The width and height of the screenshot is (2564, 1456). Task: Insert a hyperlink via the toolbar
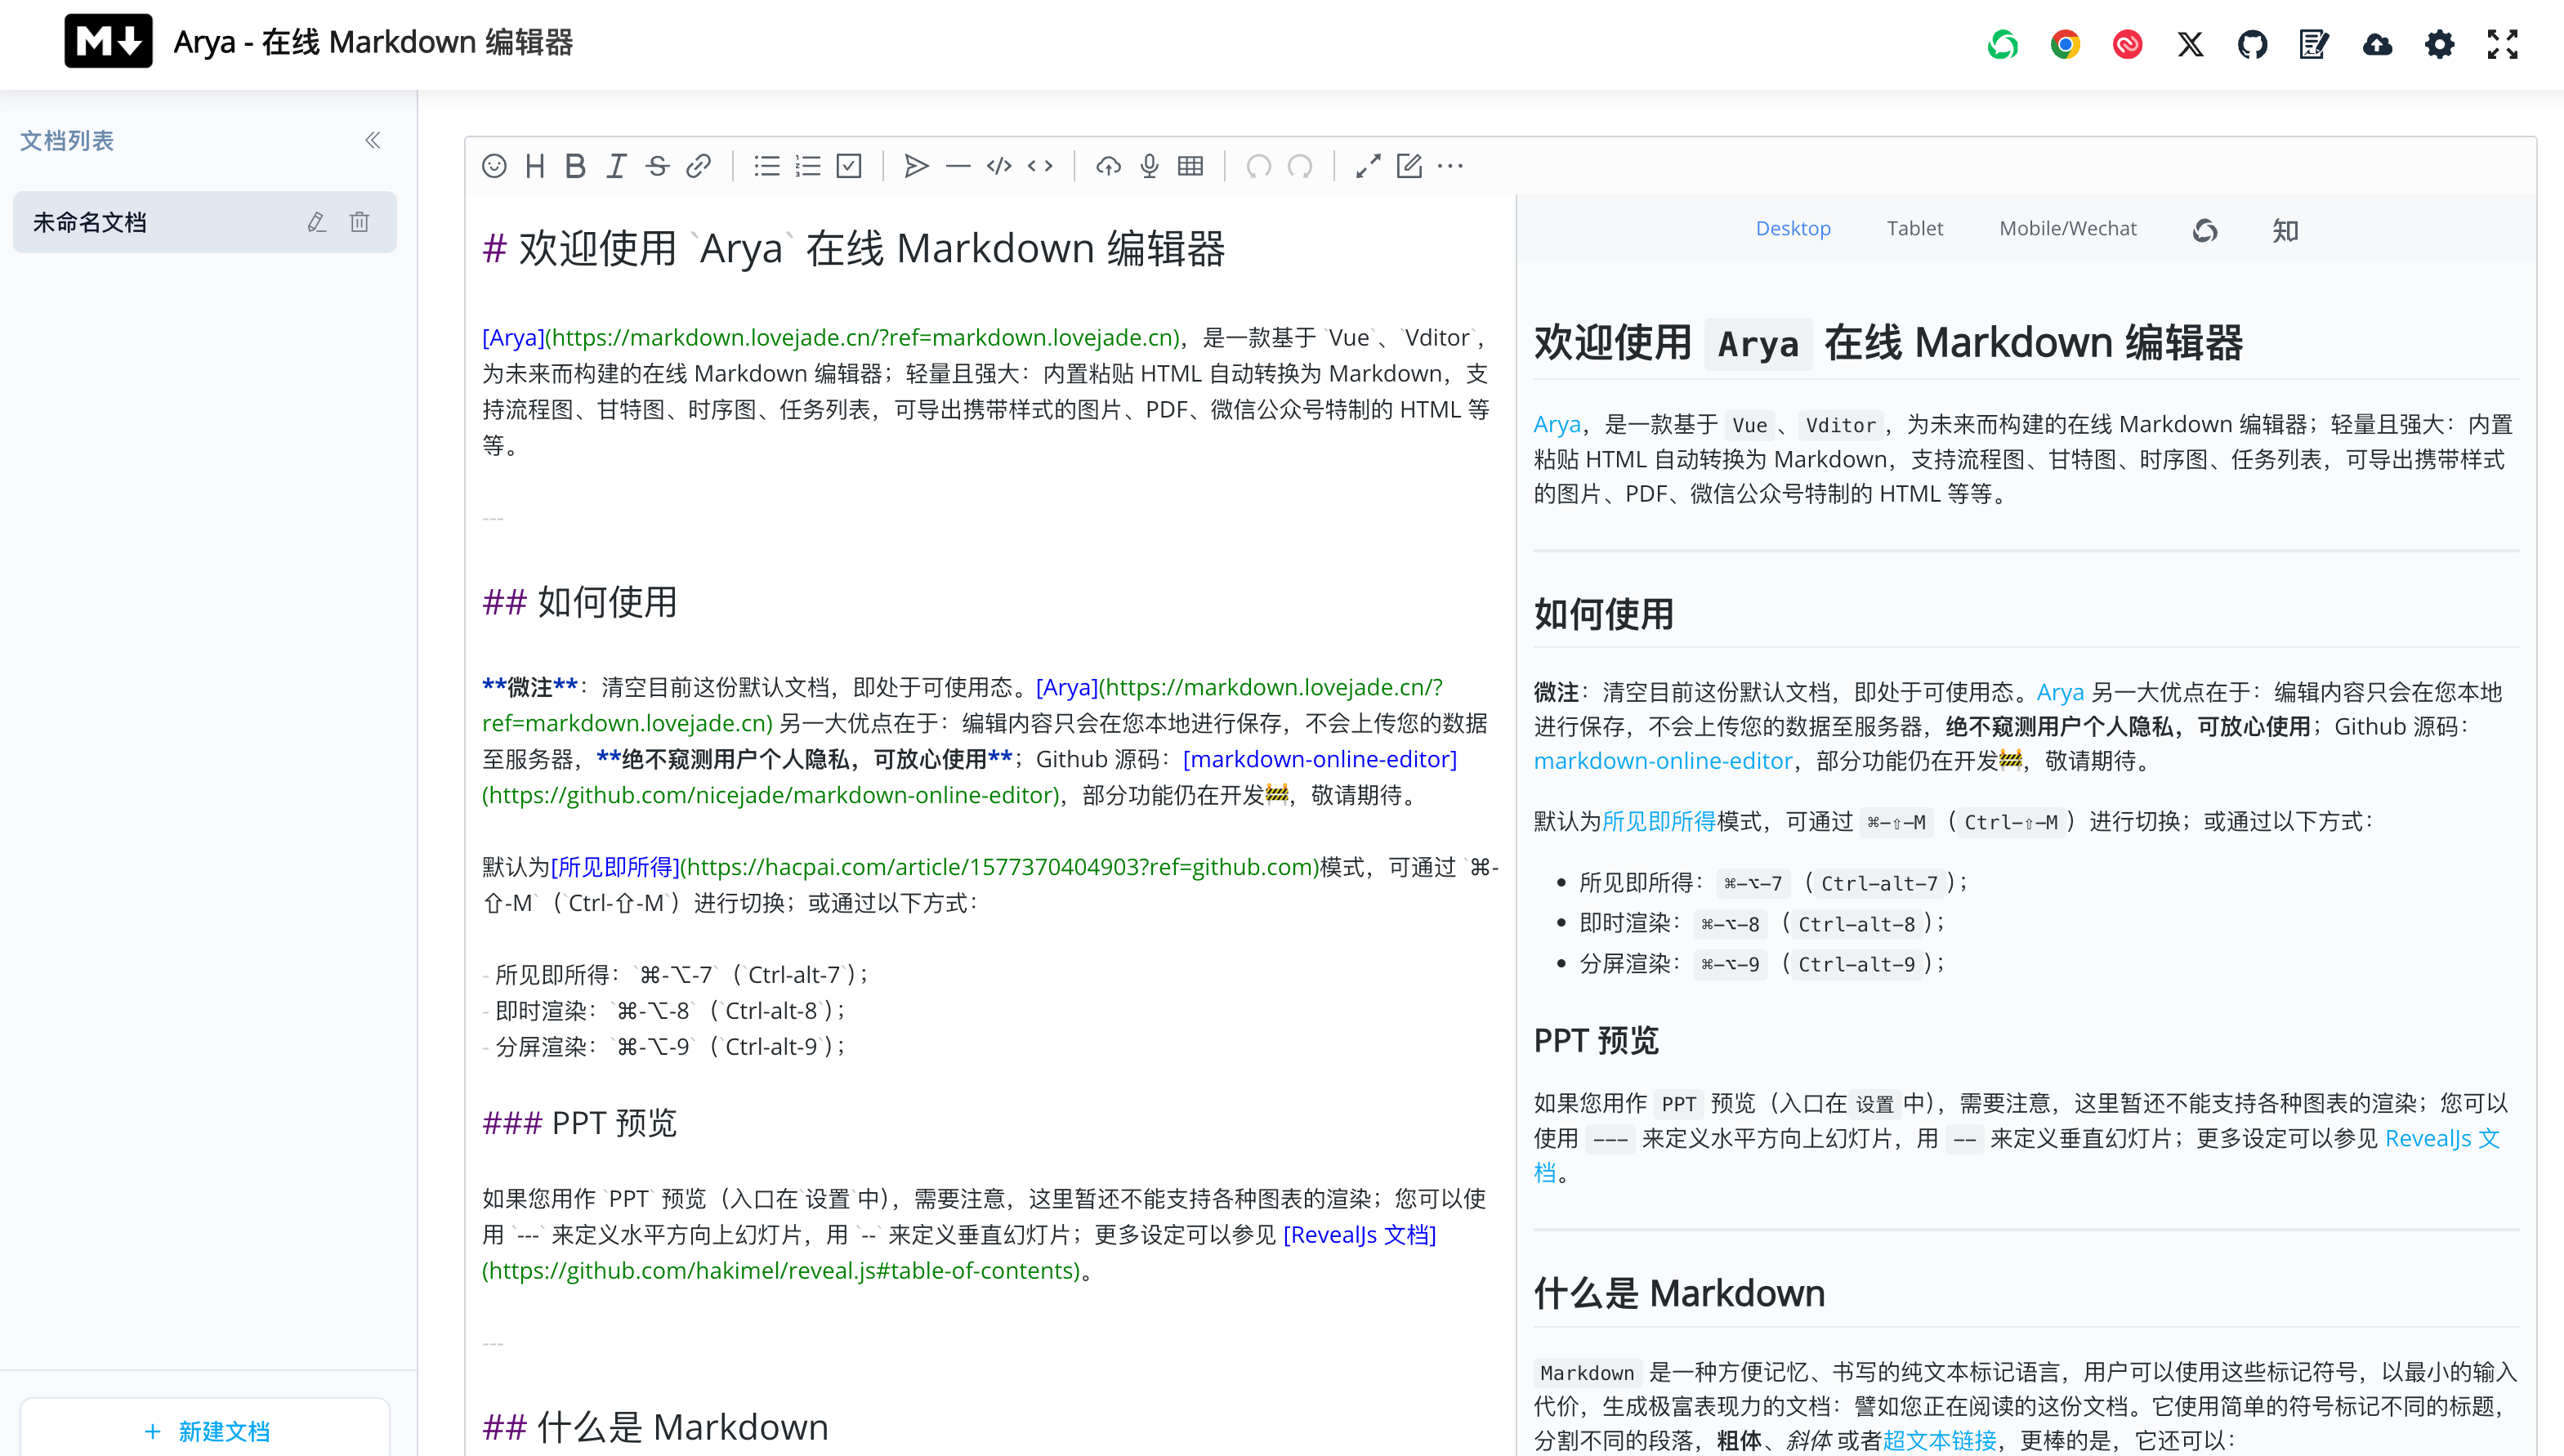698,166
